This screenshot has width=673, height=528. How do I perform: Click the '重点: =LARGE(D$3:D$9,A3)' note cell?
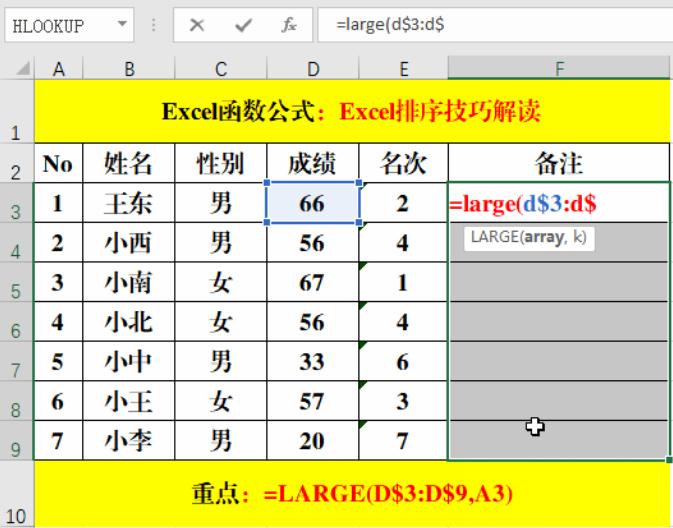[352, 494]
